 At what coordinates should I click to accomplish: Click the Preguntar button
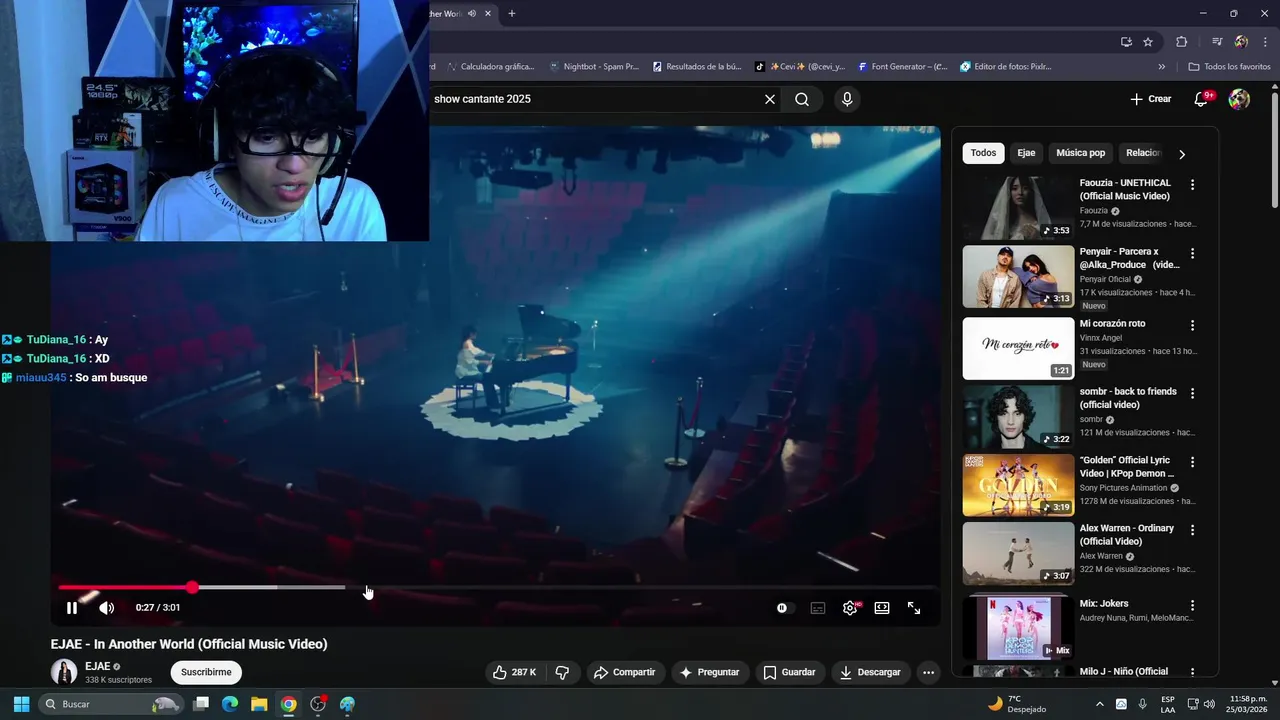710,672
